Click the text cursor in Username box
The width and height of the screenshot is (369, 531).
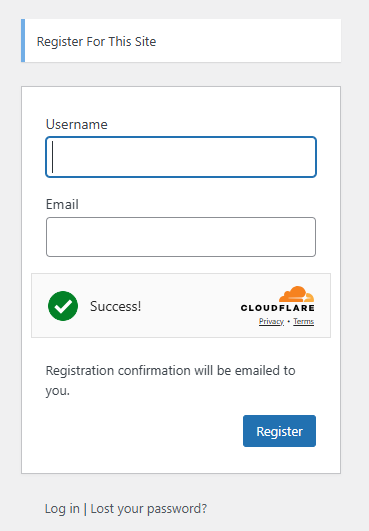(52, 157)
